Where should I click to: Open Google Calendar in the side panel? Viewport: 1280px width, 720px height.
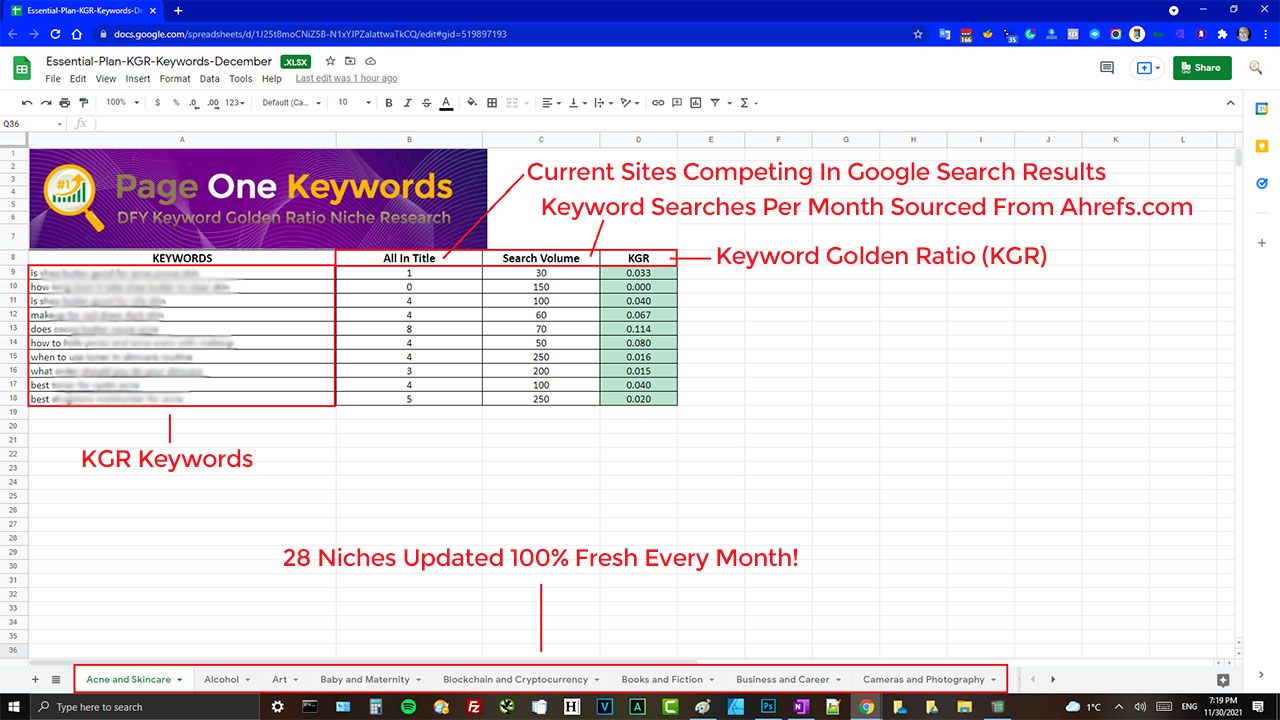coord(1261,108)
